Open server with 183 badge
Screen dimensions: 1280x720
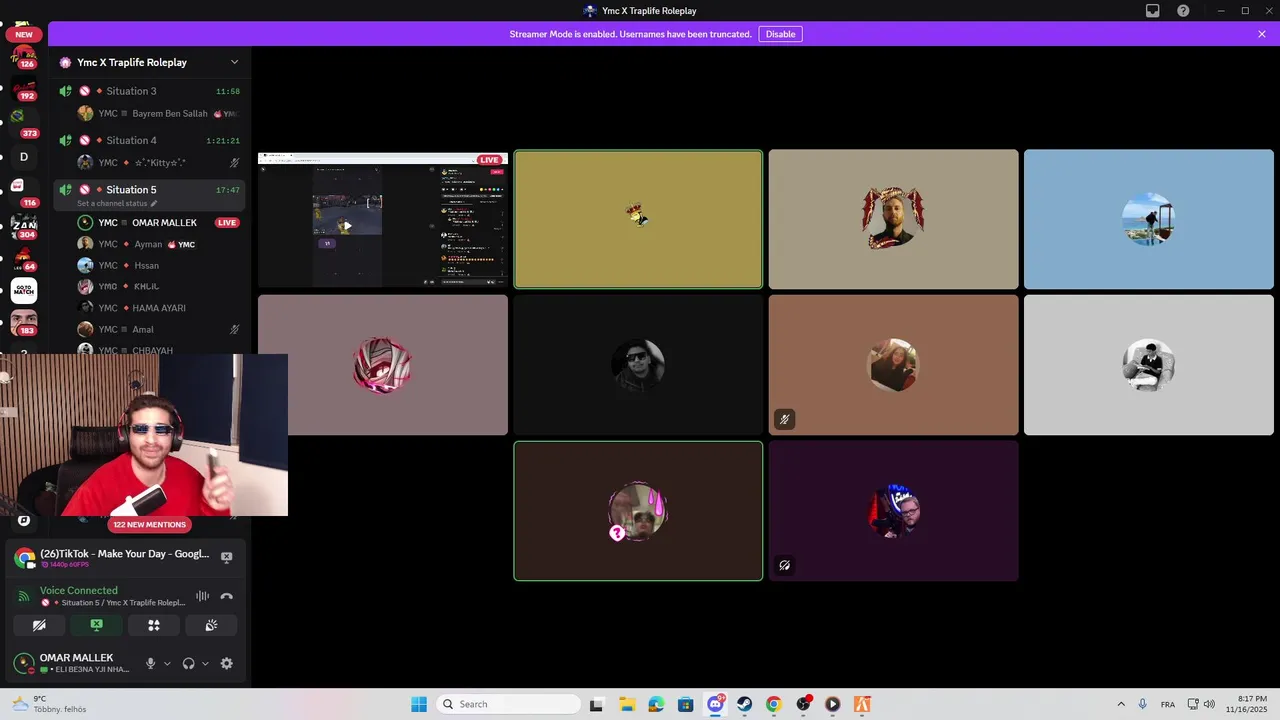tap(24, 323)
